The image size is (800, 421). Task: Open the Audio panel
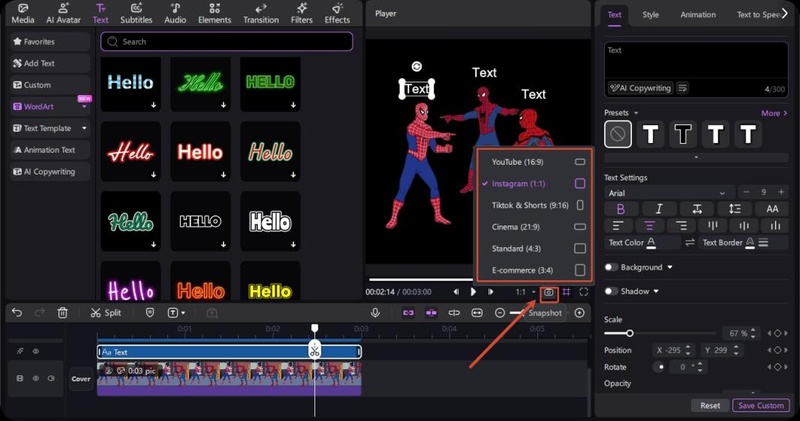click(175, 14)
